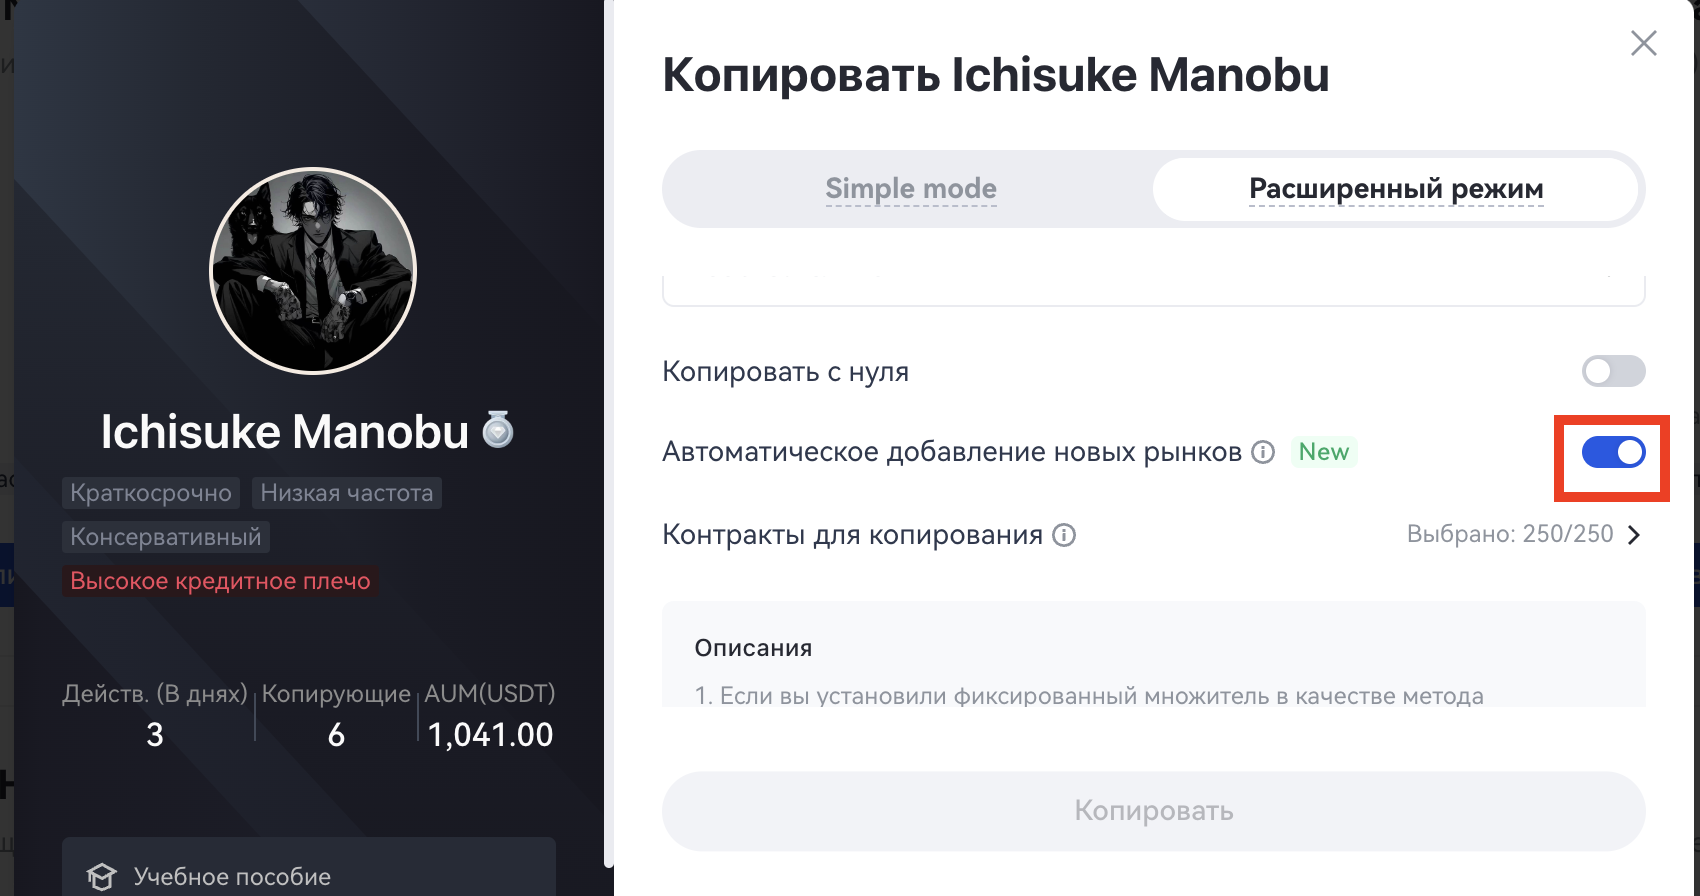
Task: Disable automatic addition of new markets toggle
Action: (x=1613, y=453)
